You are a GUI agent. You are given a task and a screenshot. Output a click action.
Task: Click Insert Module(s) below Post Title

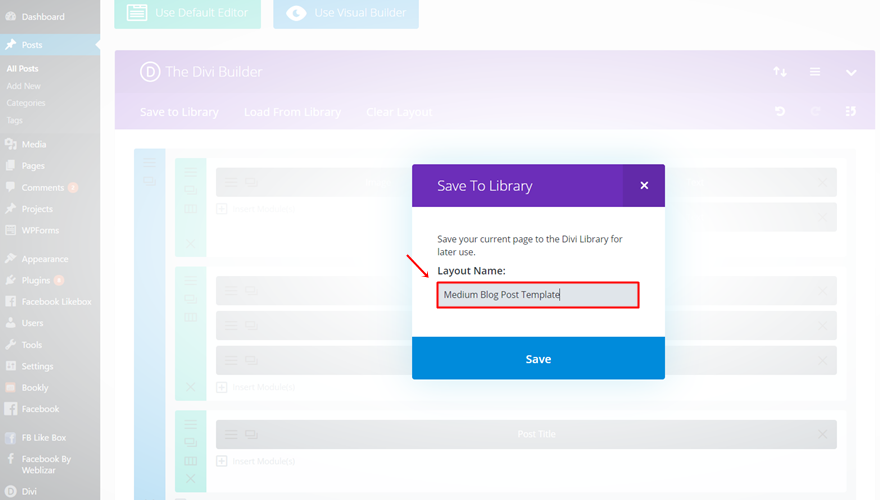256,461
